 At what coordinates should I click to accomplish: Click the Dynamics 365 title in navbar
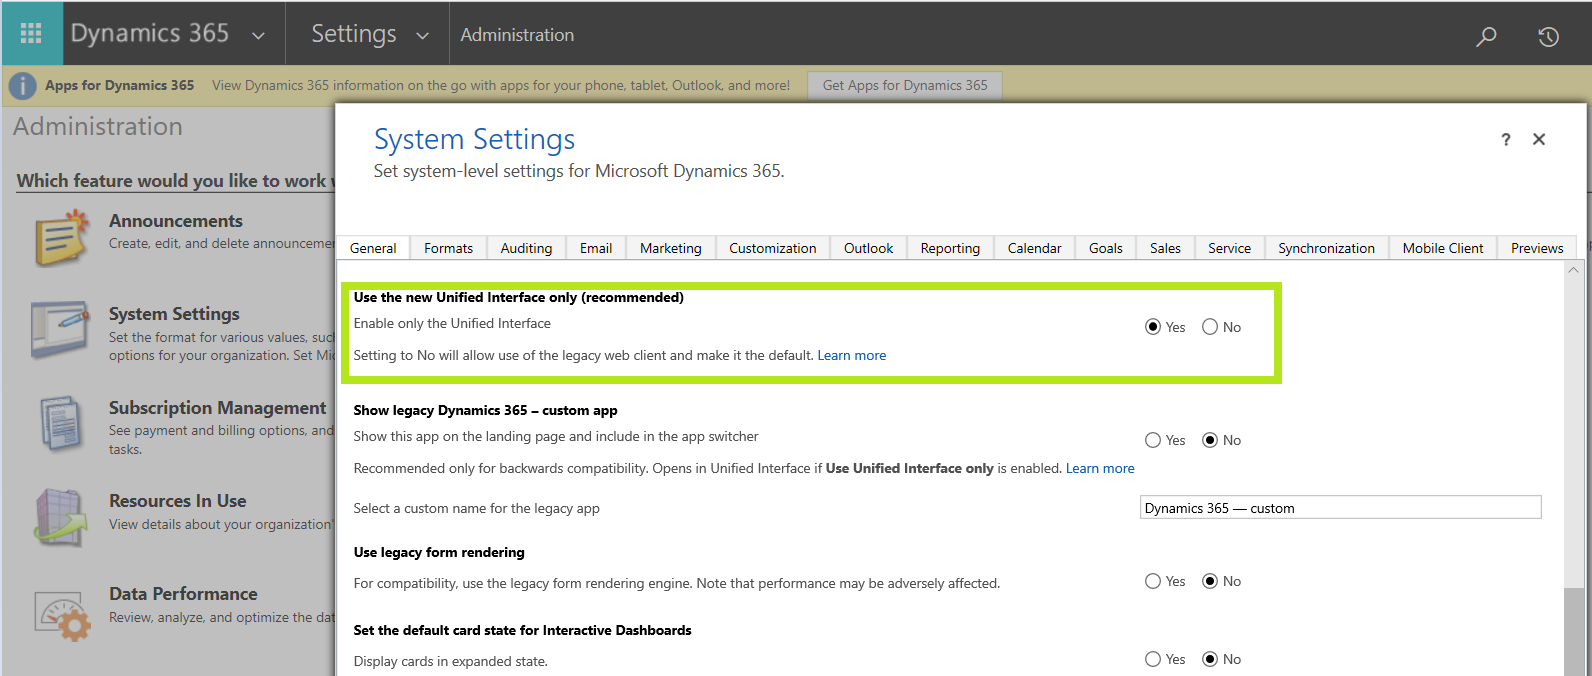click(x=150, y=33)
